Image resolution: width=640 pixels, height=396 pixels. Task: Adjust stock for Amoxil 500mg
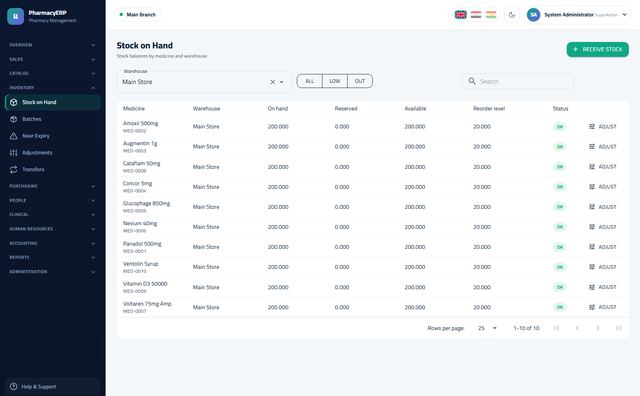602,127
